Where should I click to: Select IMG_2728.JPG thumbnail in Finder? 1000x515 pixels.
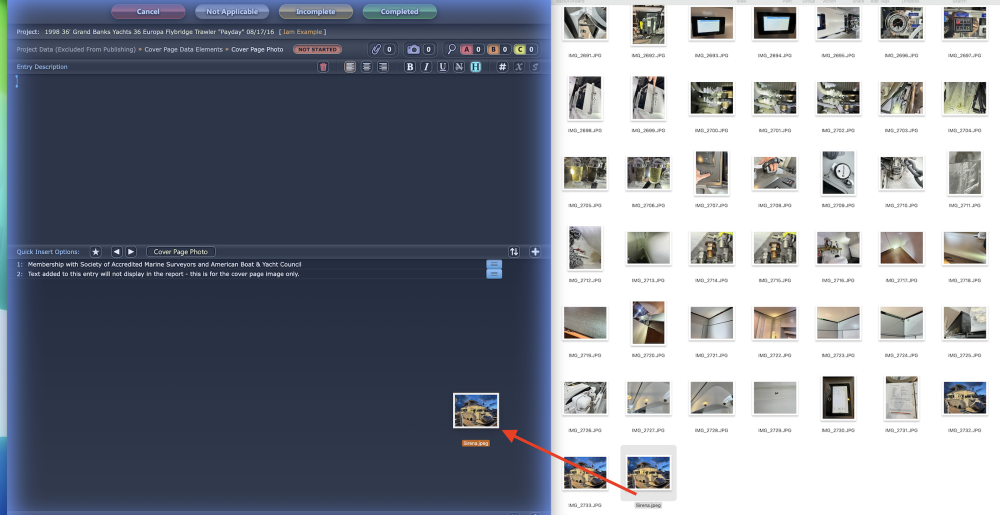tap(711, 398)
